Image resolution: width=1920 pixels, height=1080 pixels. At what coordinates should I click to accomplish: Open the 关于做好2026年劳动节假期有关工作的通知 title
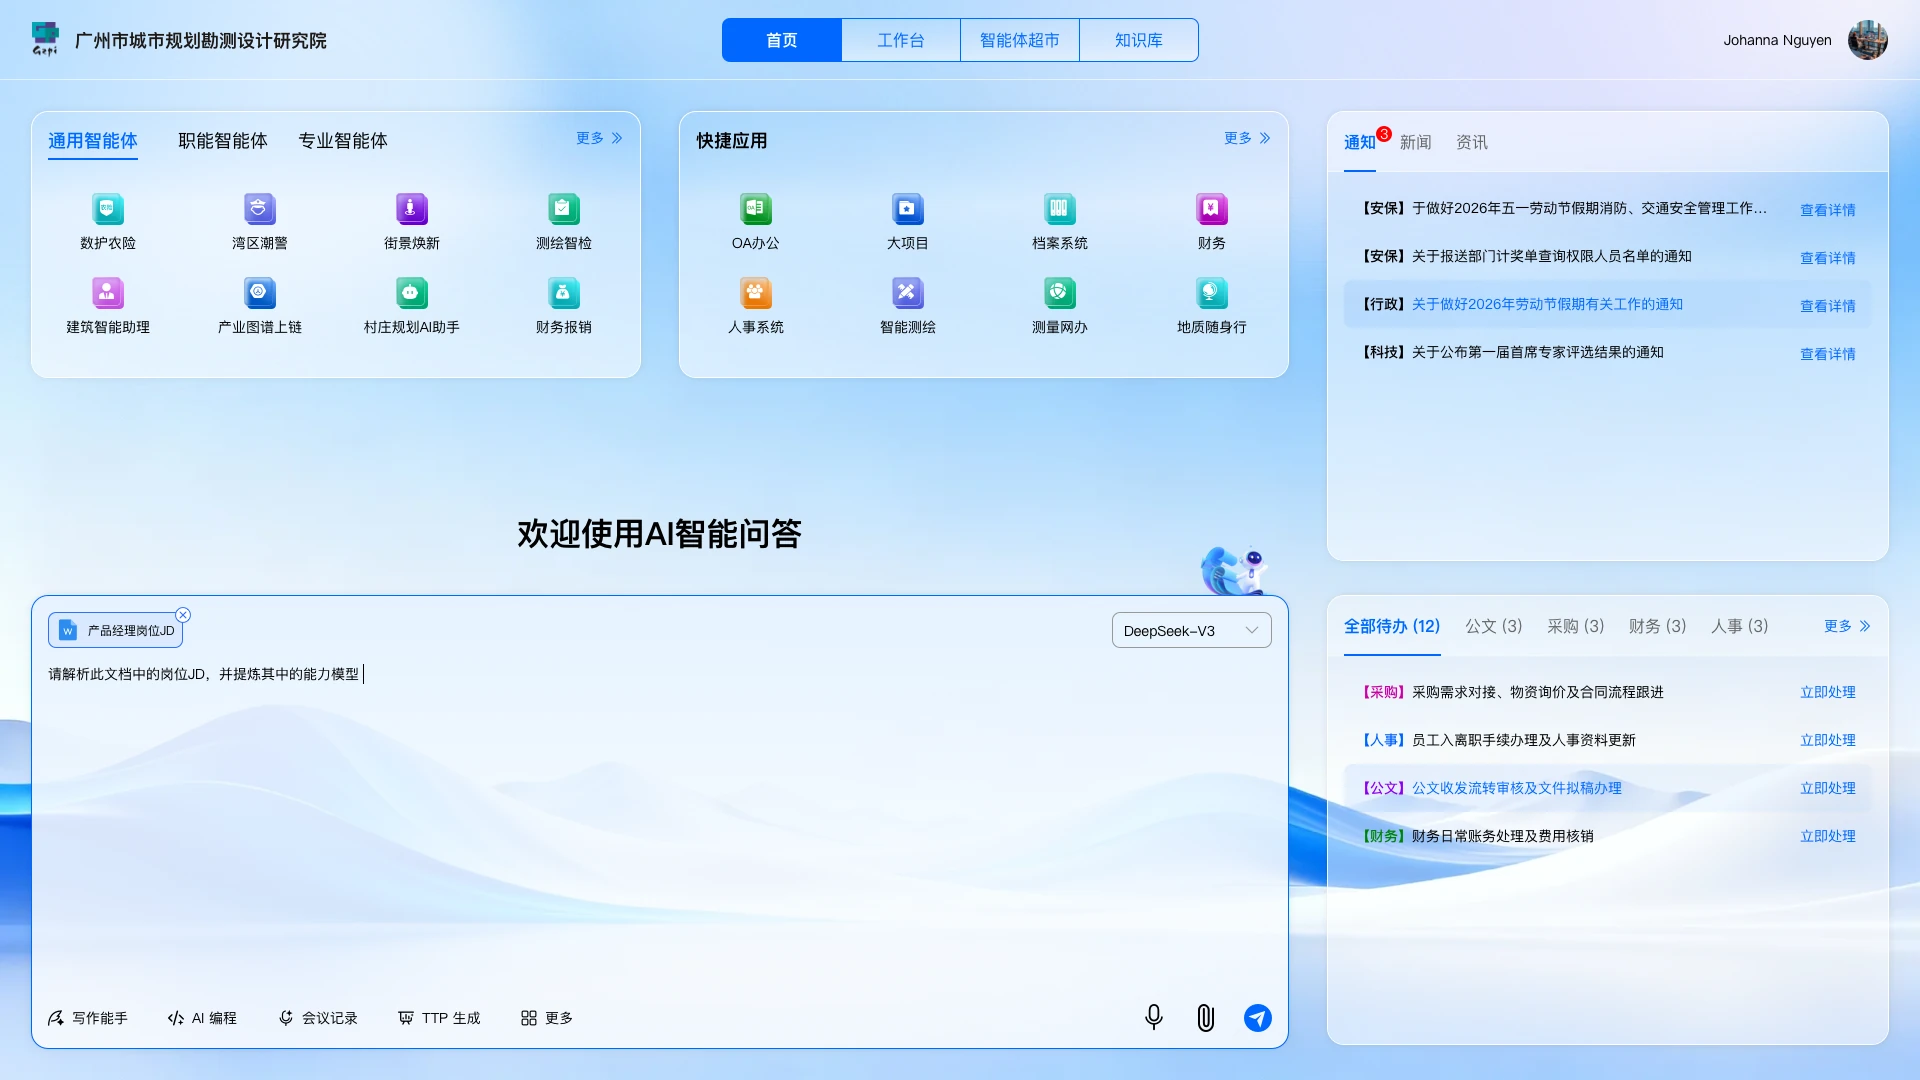click(1548, 304)
